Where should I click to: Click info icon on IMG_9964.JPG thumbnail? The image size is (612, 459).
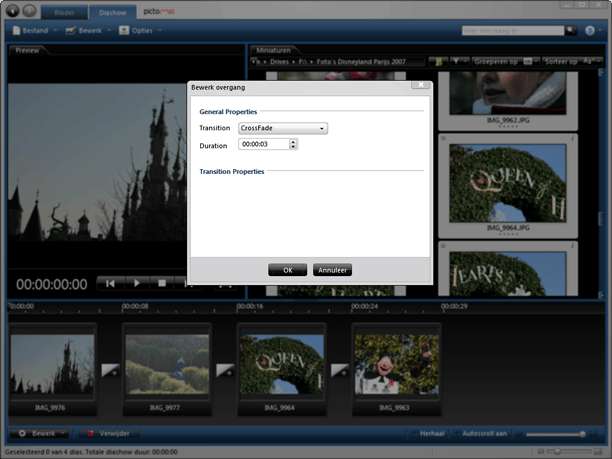point(572,138)
